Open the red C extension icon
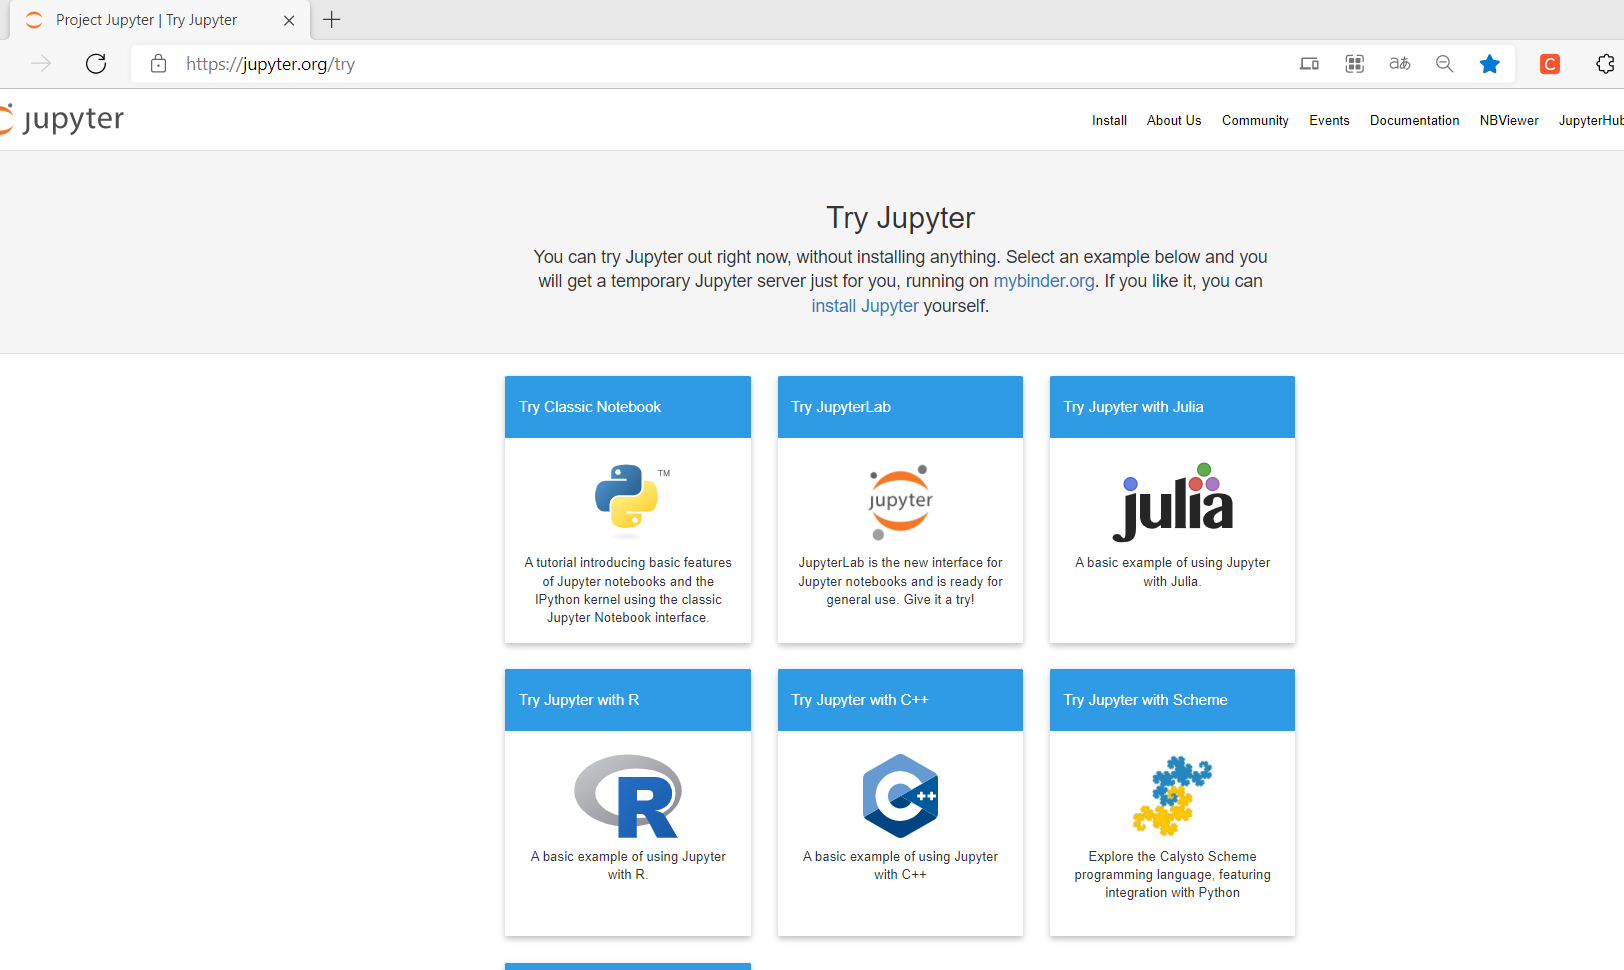This screenshot has height=970, width=1624. [x=1550, y=64]
